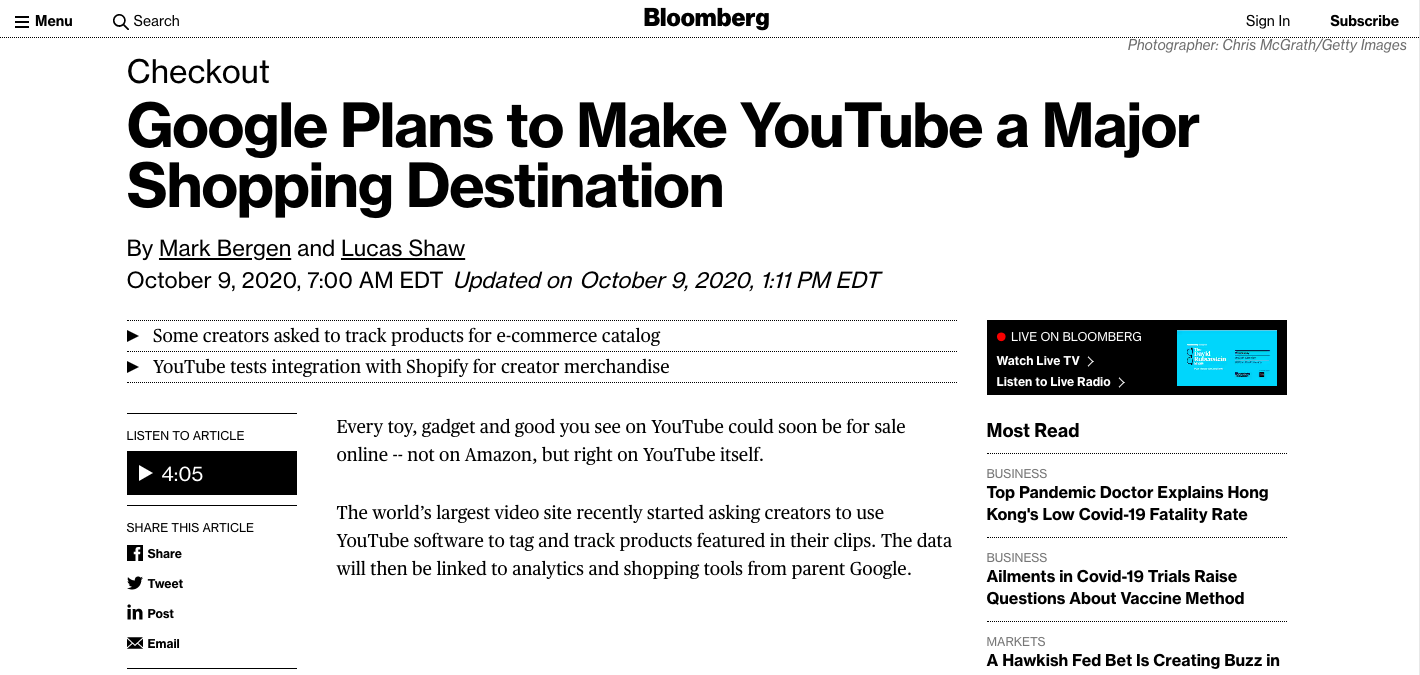Click the Tweet text label
Viewport: 1420px width, 675px height.
(165, 583)
